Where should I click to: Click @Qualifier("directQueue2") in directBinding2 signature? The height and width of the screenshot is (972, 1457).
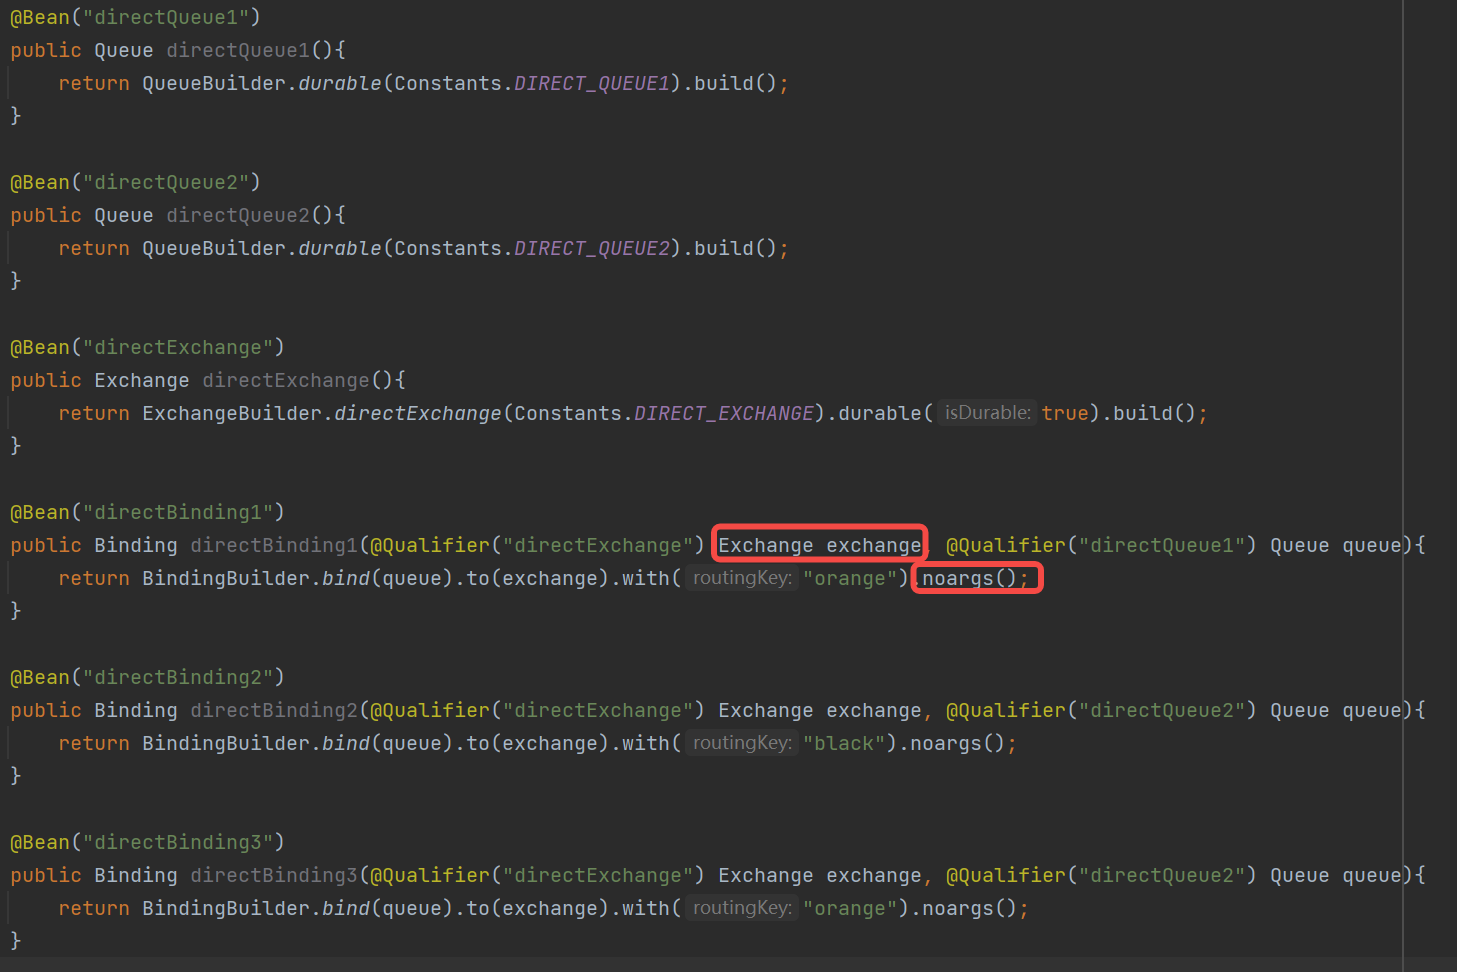(x=1101, y=710)
